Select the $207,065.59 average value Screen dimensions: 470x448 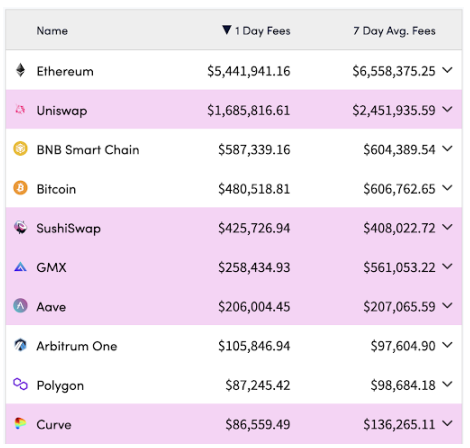399,307
